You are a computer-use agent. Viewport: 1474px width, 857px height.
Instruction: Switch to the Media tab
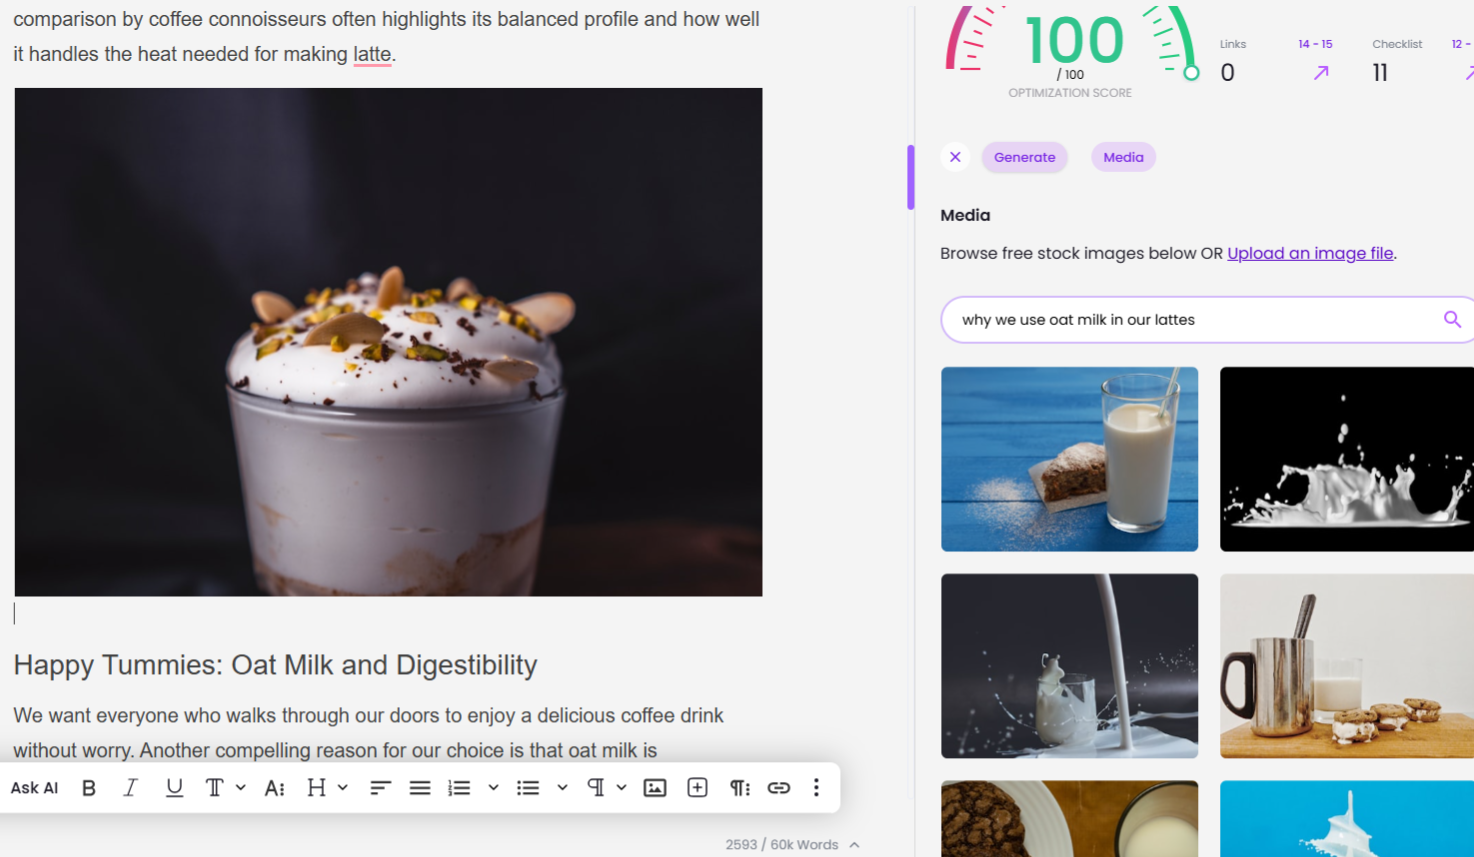click(1123, 157)
